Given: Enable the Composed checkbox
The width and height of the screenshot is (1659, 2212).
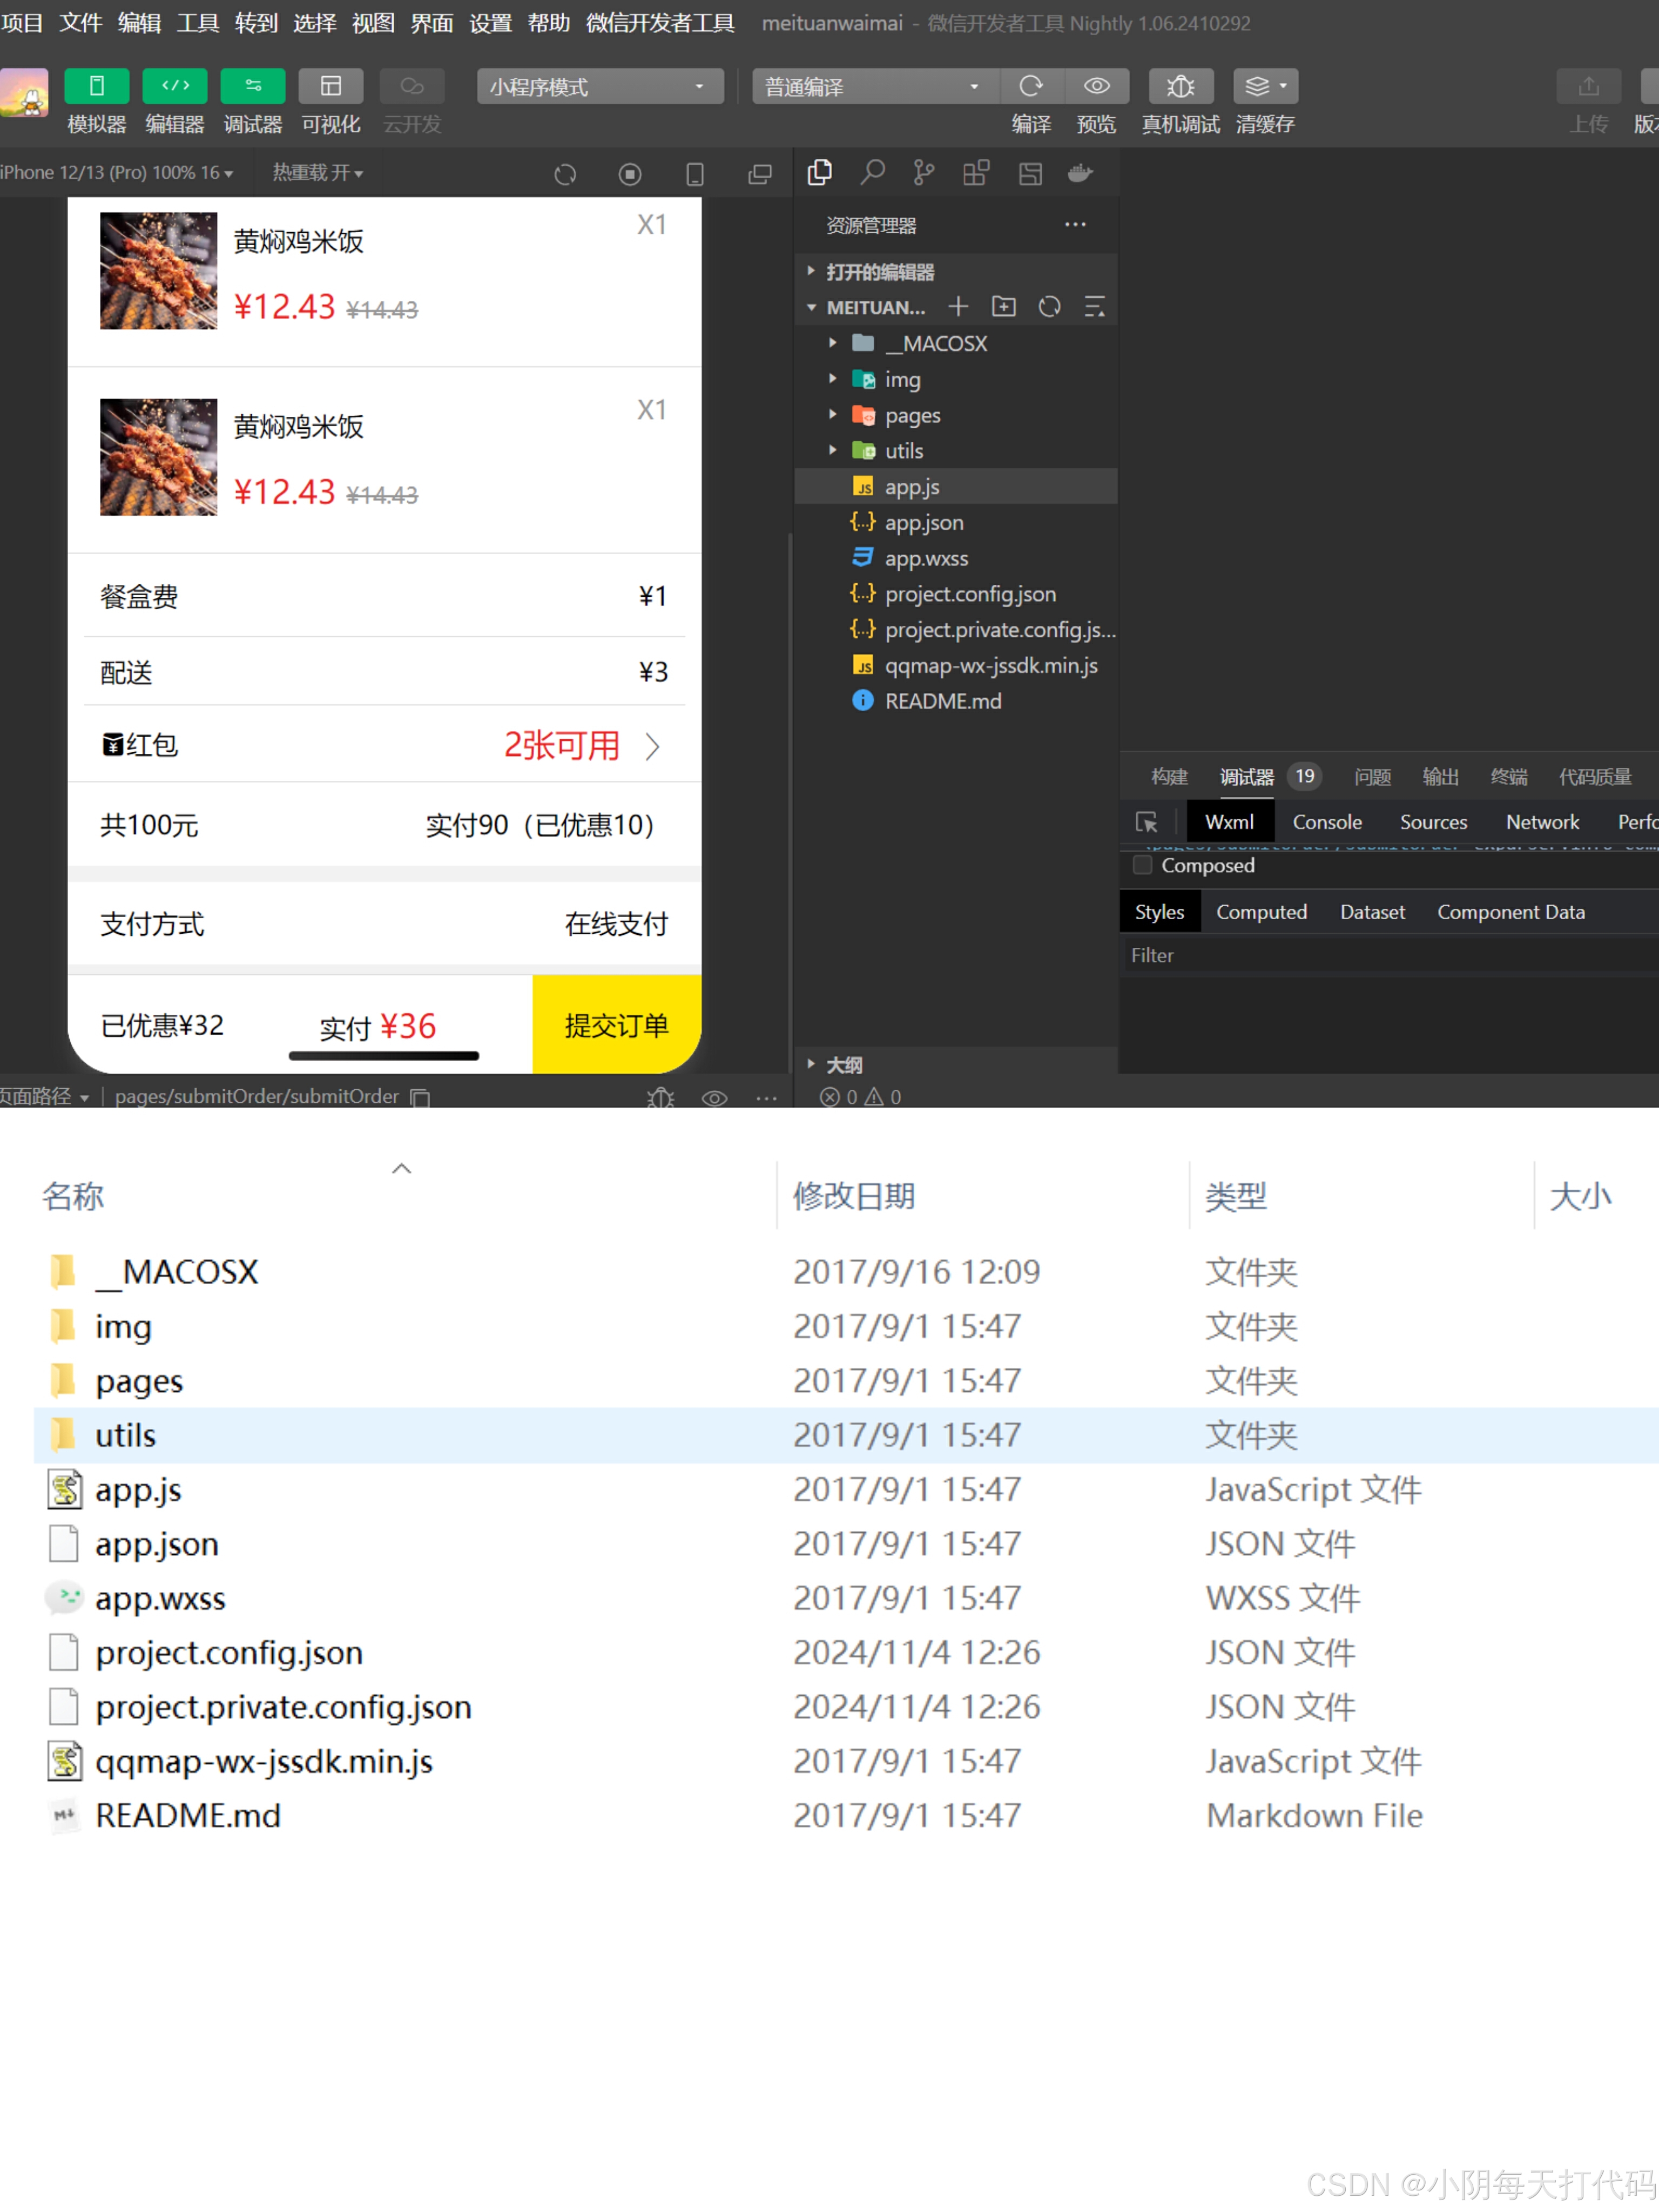Looking at the screenshot, I should pos(1142,865).
